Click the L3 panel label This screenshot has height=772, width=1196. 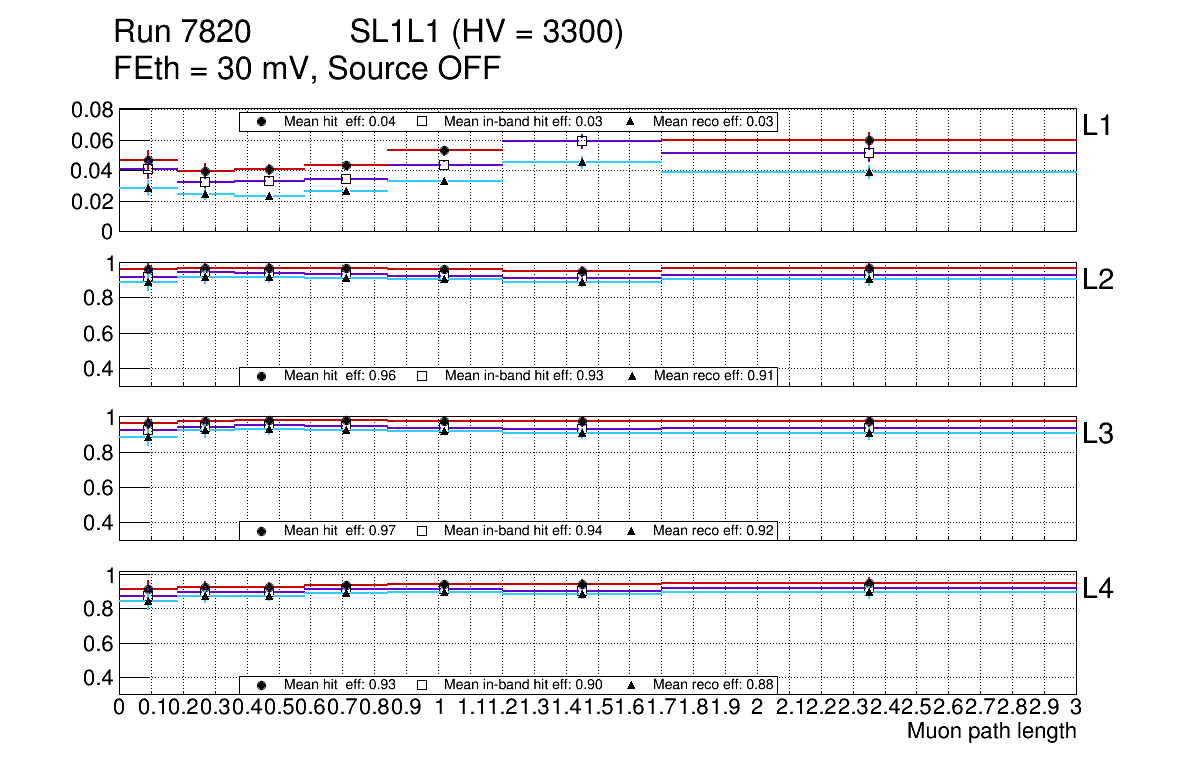[x=1097, y=434]
